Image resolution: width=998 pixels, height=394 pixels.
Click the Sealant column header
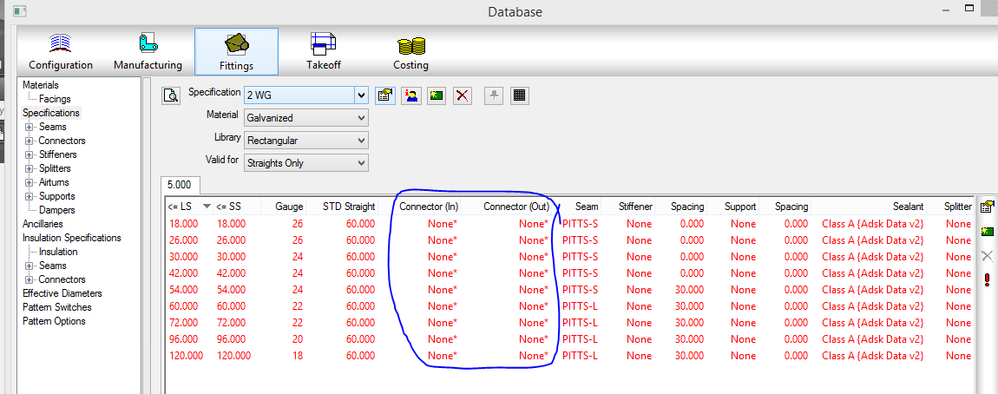(869, 206)
